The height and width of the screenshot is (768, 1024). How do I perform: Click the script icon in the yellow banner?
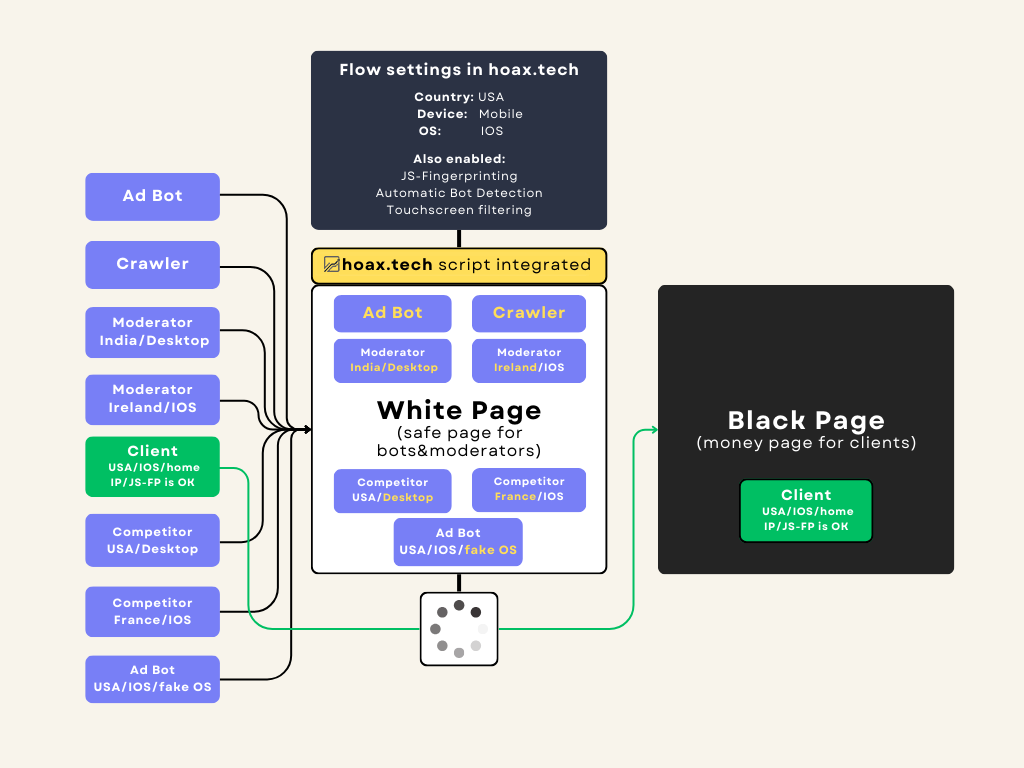(x=332, y=264)
